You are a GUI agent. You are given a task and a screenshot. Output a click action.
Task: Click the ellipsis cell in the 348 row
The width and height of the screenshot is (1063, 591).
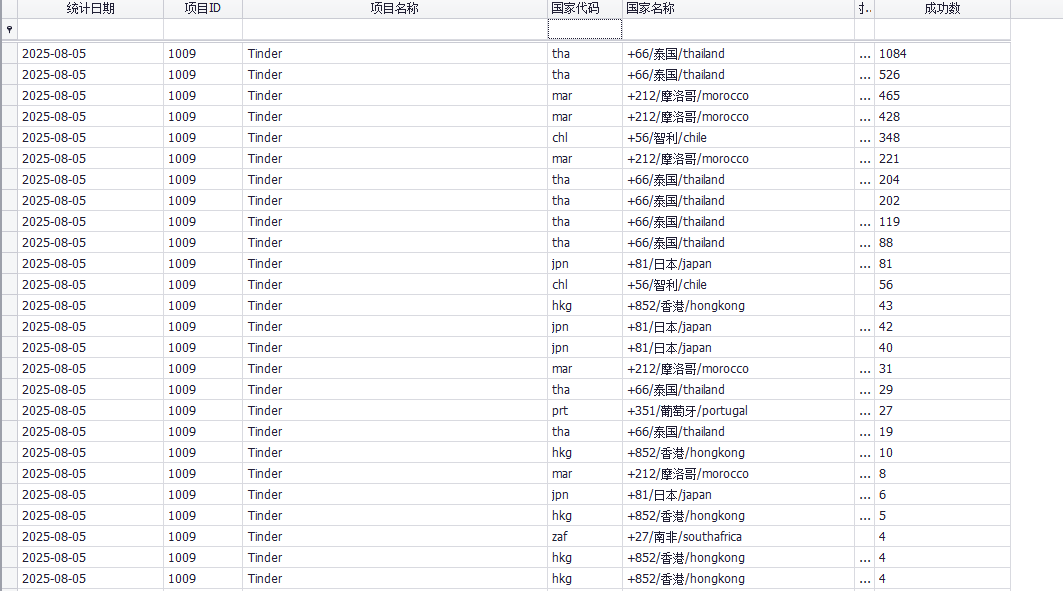864,138
